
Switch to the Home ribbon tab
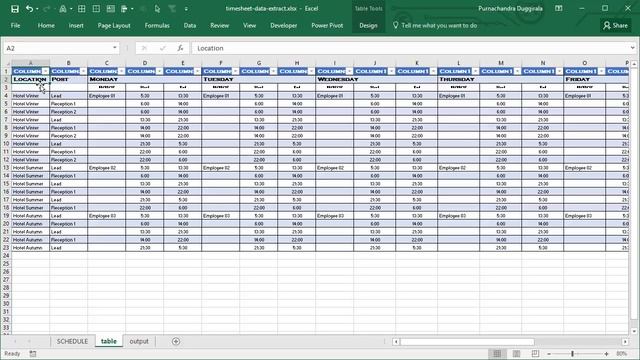click(x=46, y=25)
